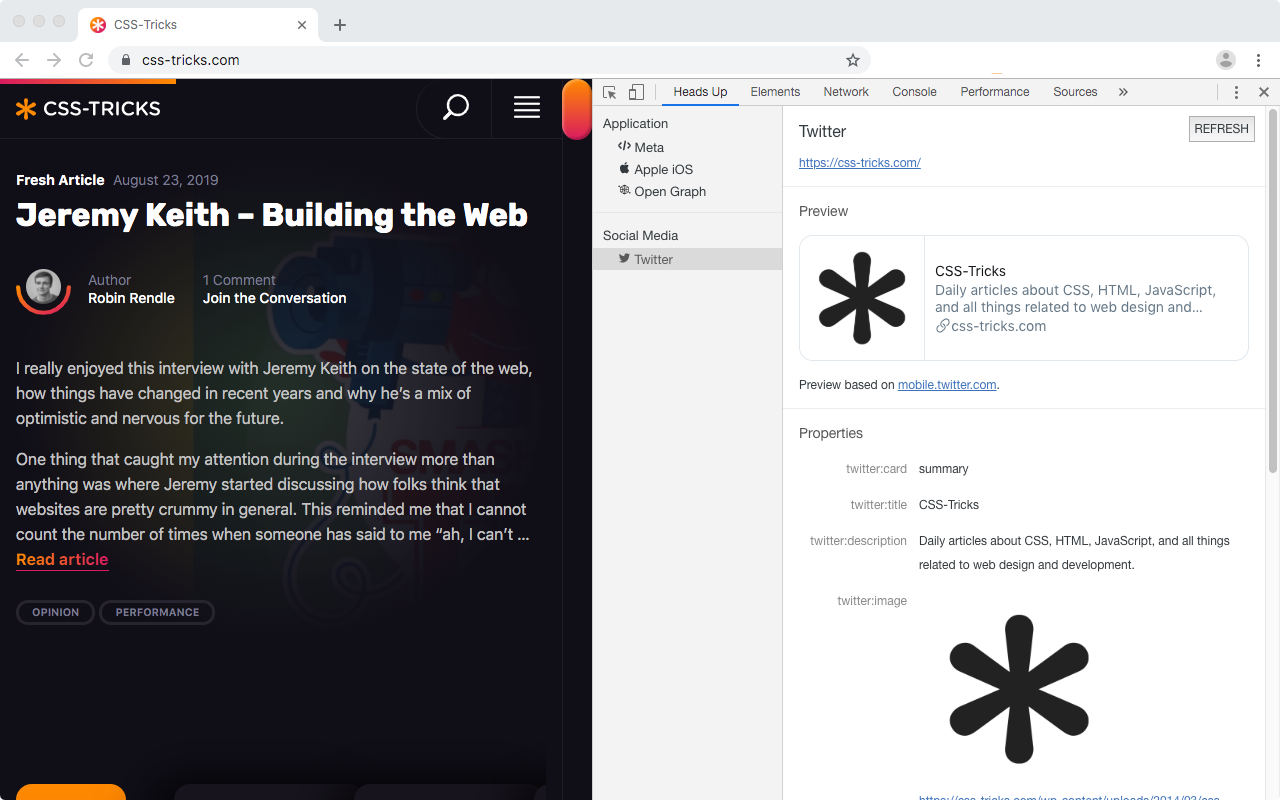Click the REFRESH button
This screenshot has height=800, width=1280.
1221,129
